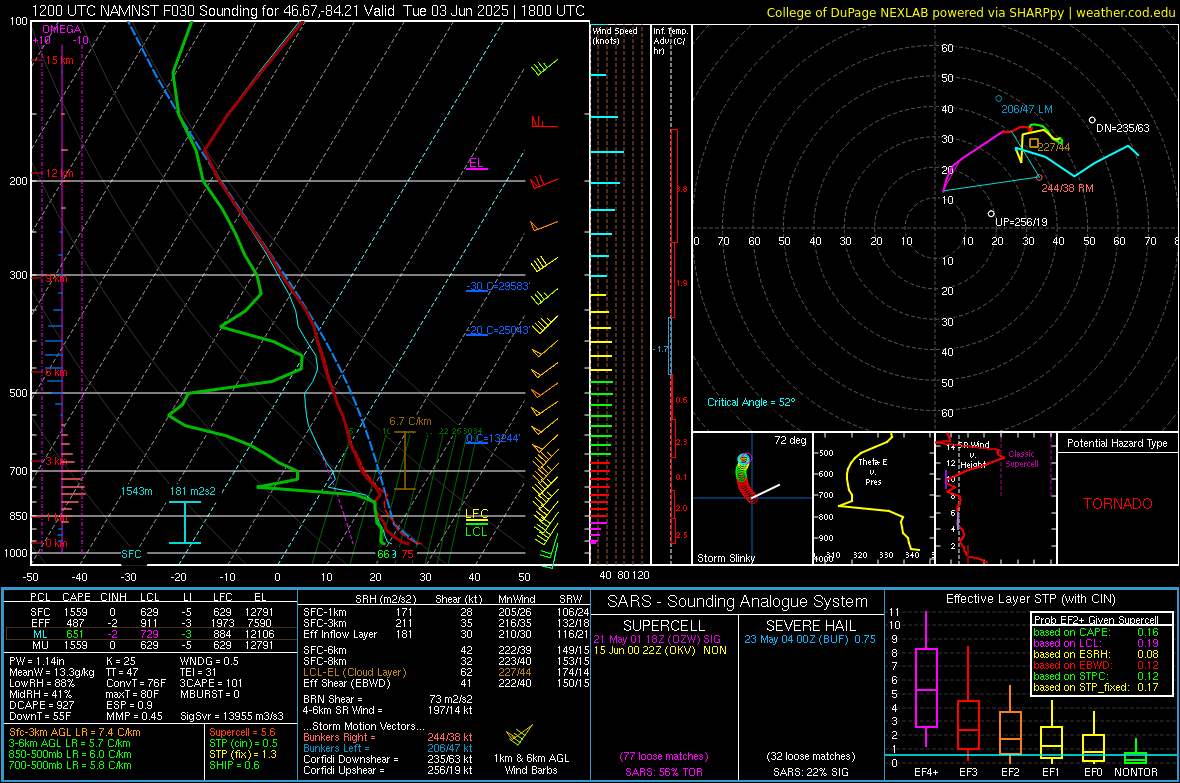This screenshot has height=783, width=1180.
Task: Click the '21 May 01 18Z (OZW) SIG' analogue
Action: pyautogui.click(x=657, y=638)
